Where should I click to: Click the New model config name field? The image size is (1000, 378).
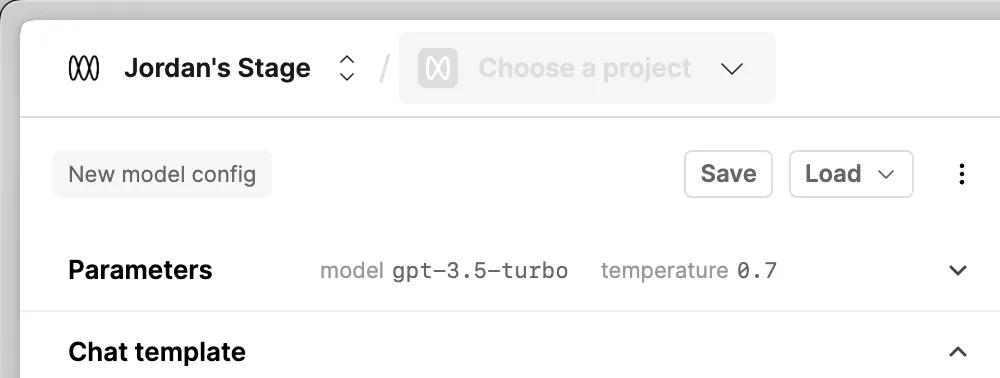pos(162,174)
